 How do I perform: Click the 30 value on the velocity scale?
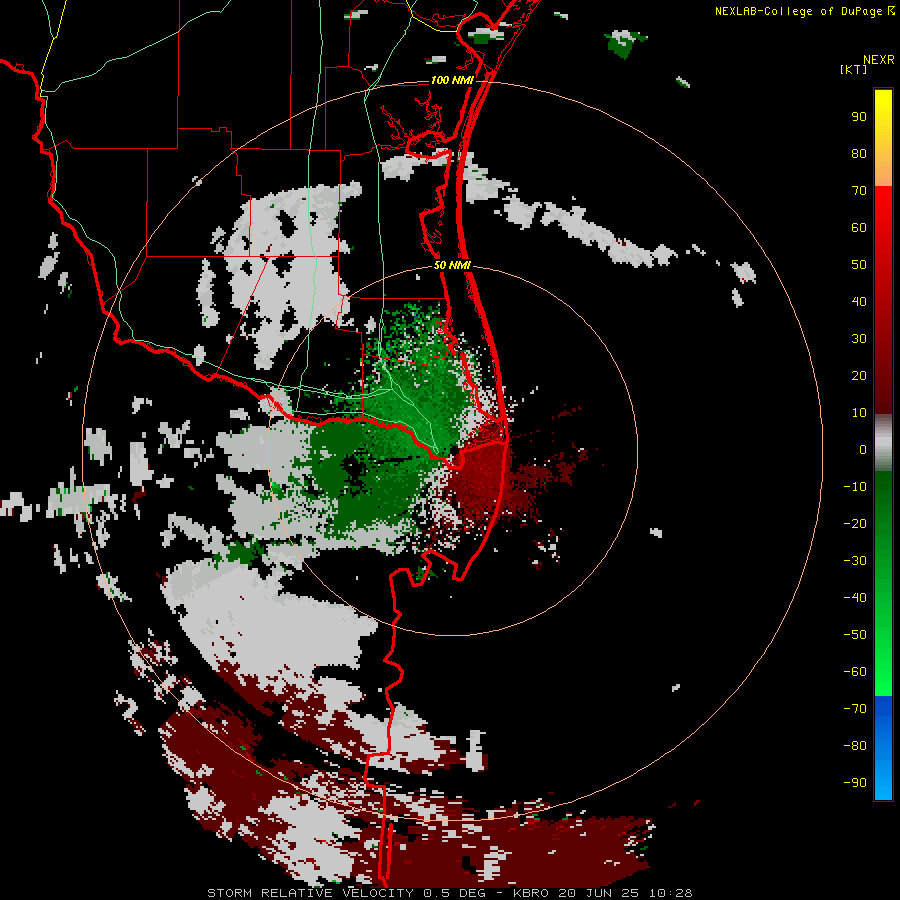[x=859, y=339]
